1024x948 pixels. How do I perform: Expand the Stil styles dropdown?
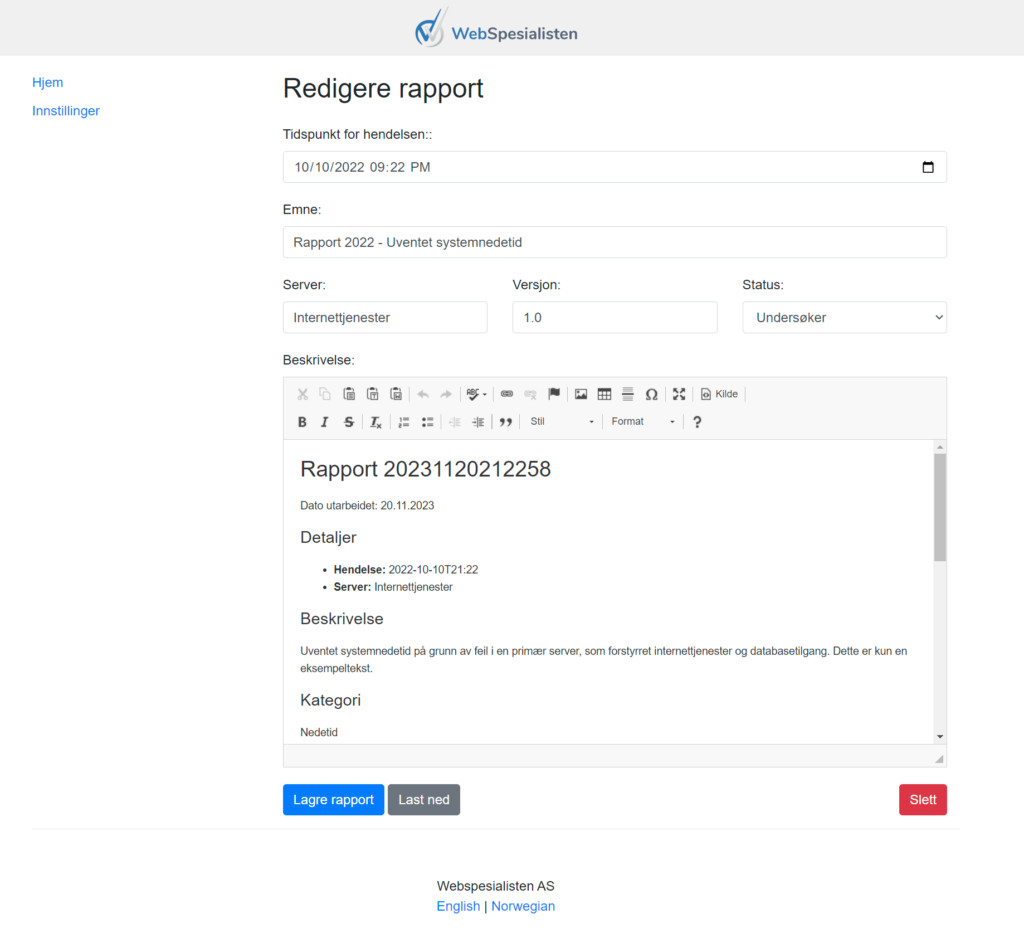tap(562, 422)
